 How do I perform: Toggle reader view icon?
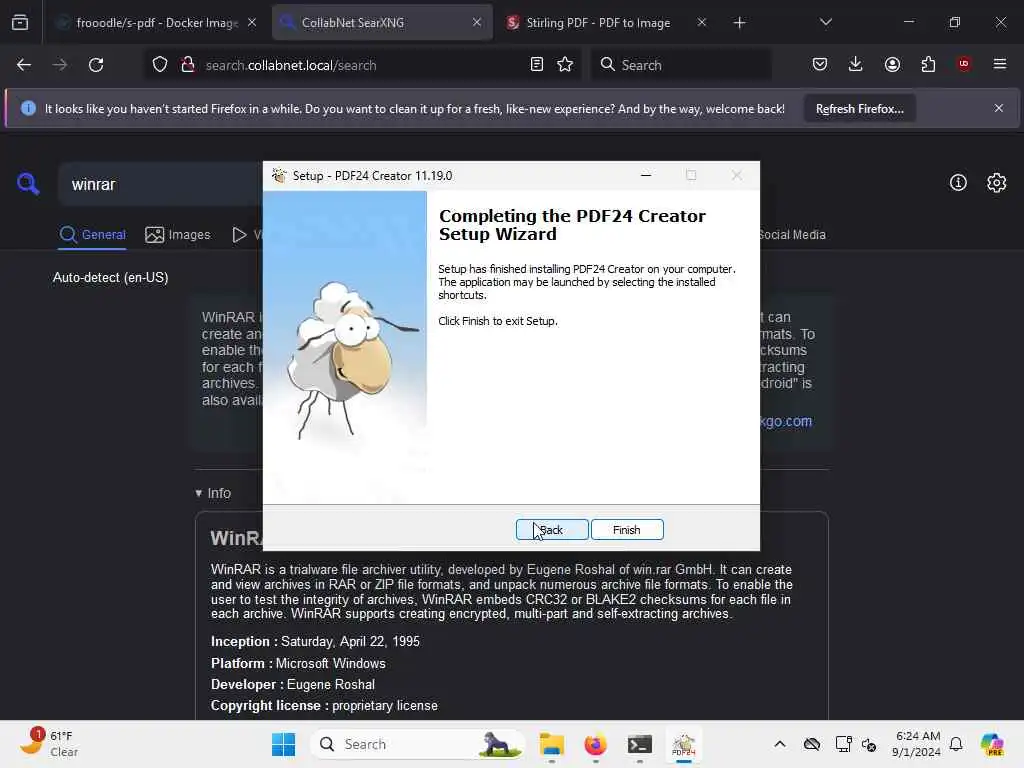[537, 65]
